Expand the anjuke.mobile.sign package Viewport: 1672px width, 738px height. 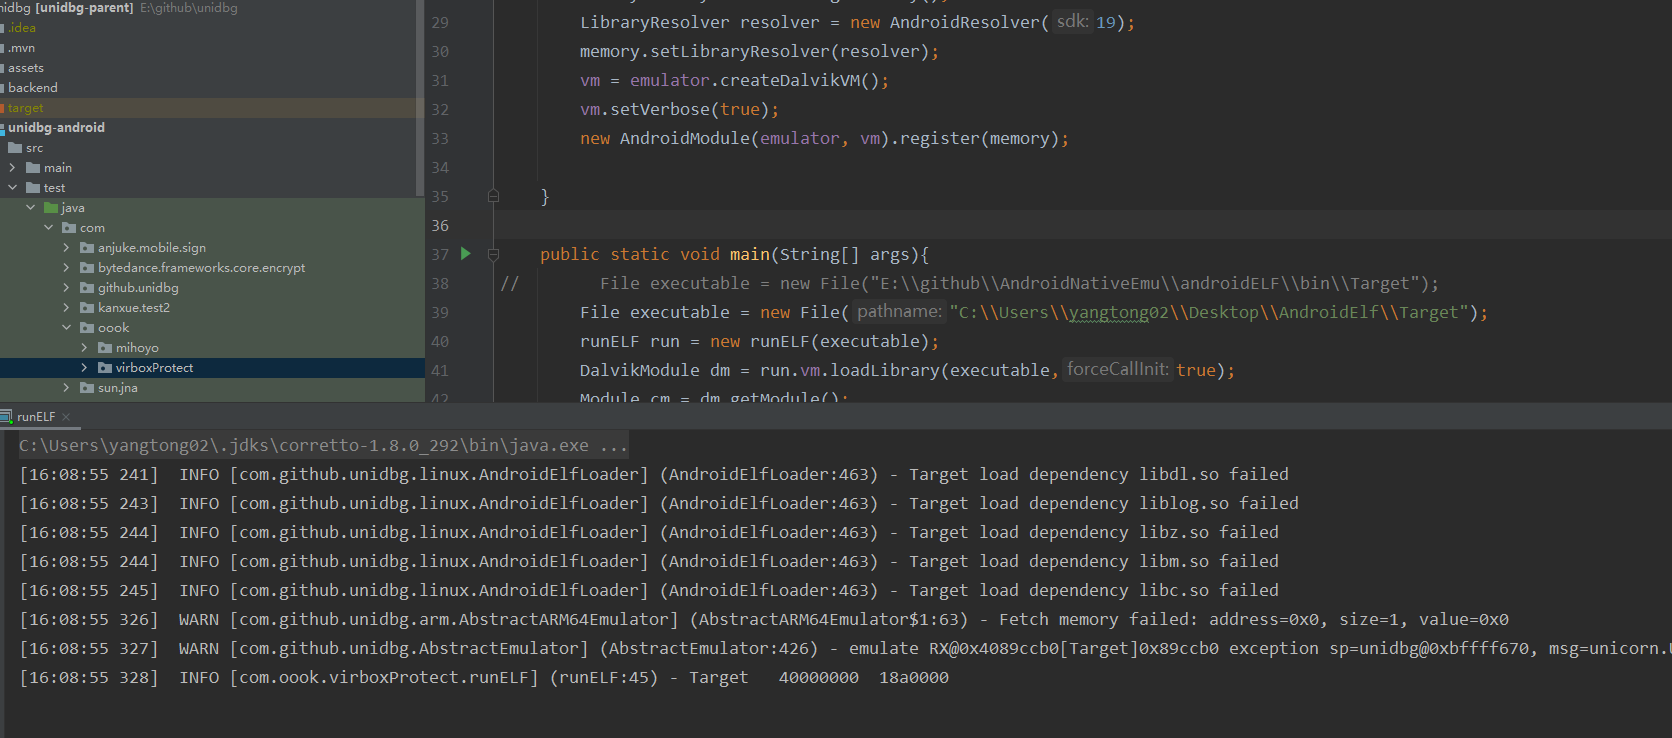(66, 248)
